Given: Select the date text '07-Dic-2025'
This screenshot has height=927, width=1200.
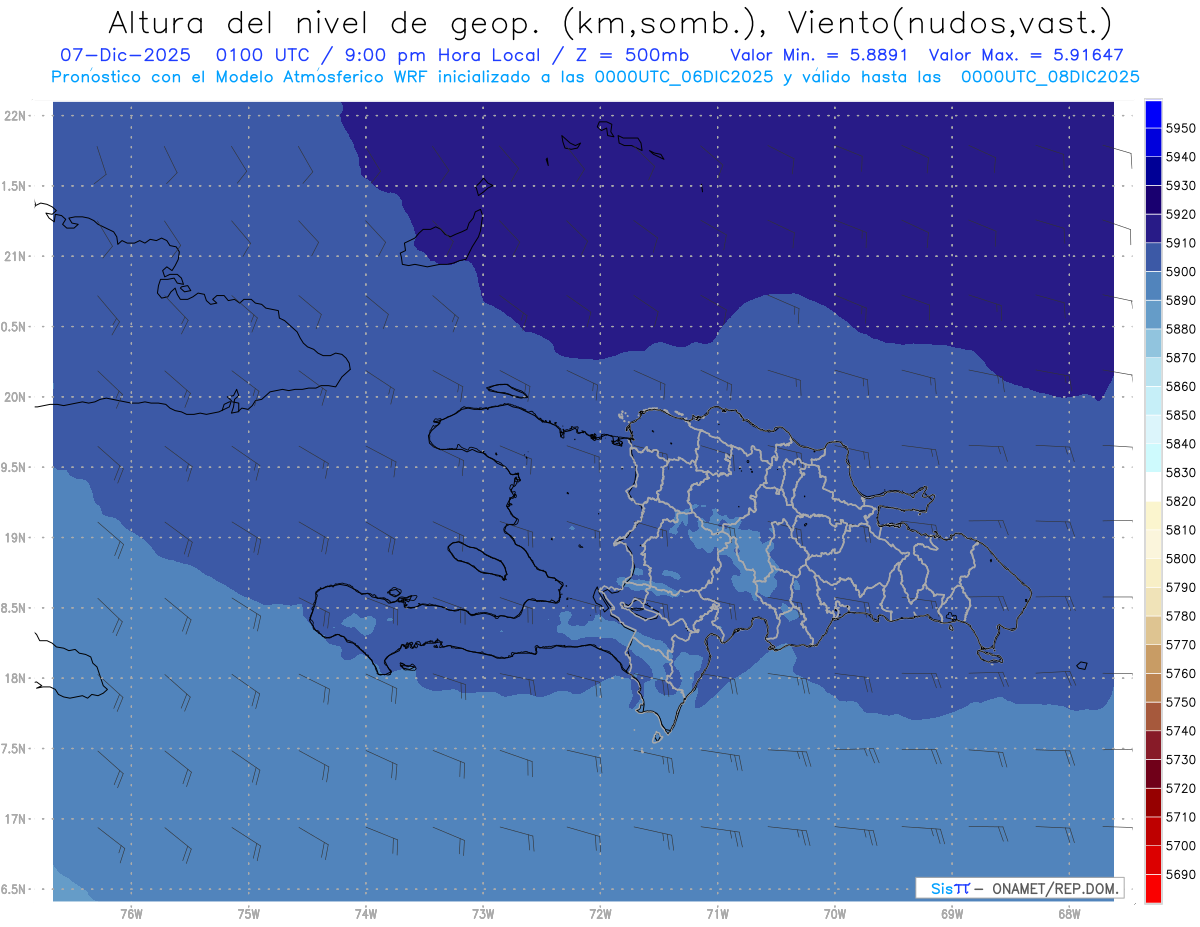Looking at the screenshot, I should (x=125, y=55).
